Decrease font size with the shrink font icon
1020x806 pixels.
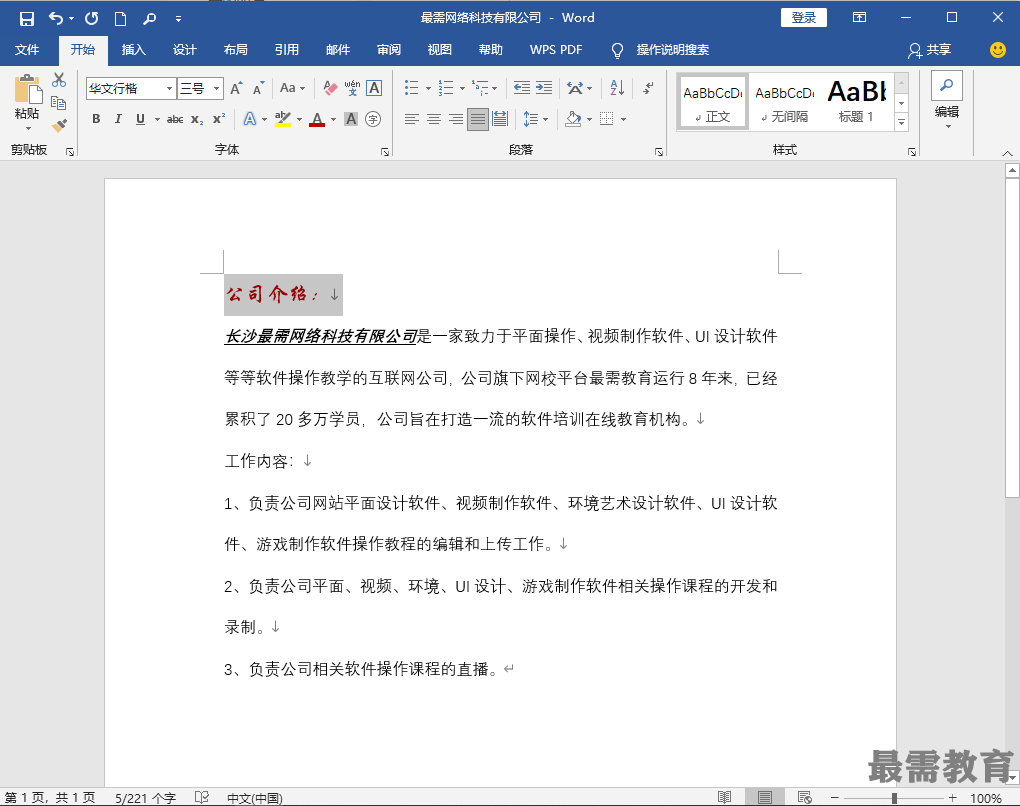259,88
